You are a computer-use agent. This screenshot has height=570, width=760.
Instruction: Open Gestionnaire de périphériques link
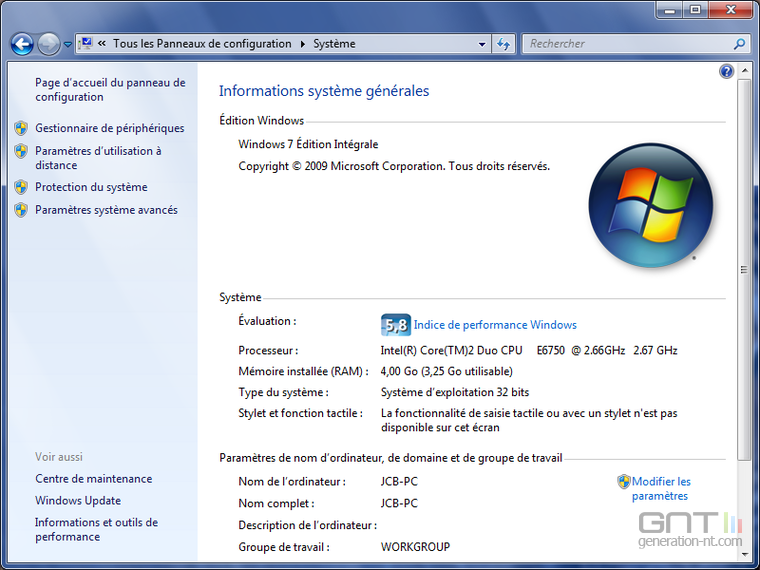pyautogui.click(x=110, y=128)
